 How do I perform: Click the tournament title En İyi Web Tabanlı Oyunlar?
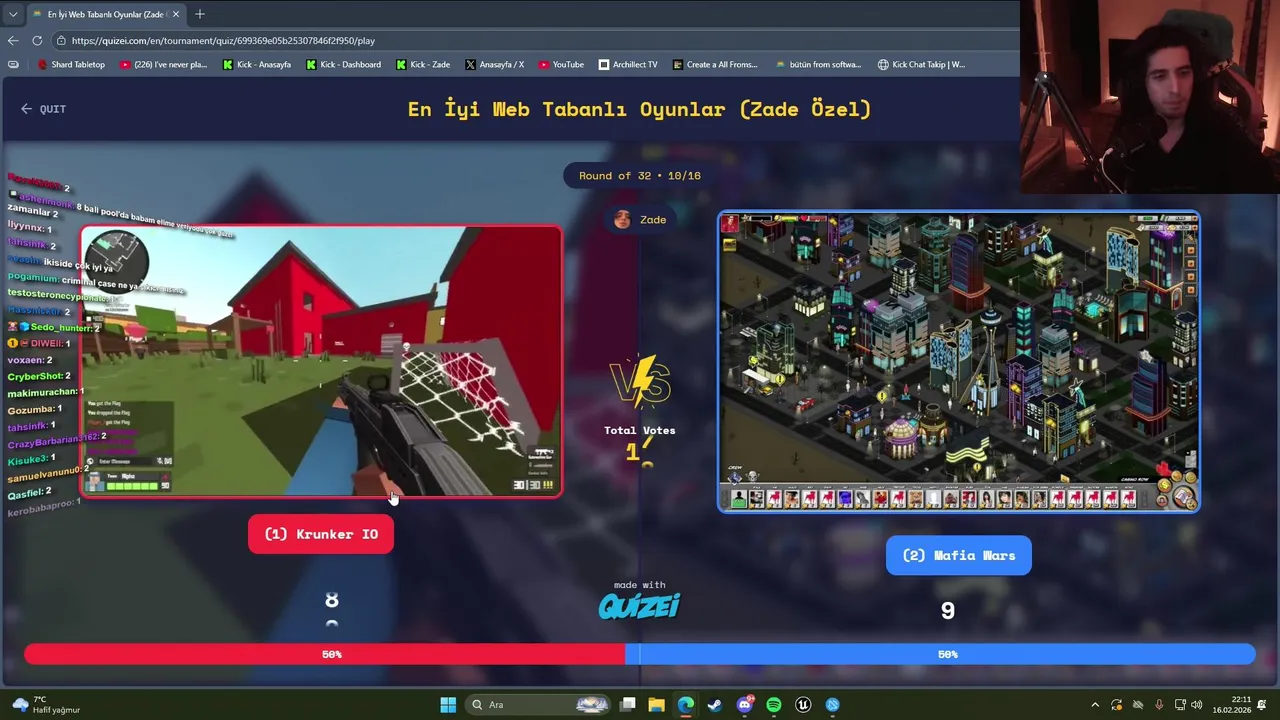[639, 109]
